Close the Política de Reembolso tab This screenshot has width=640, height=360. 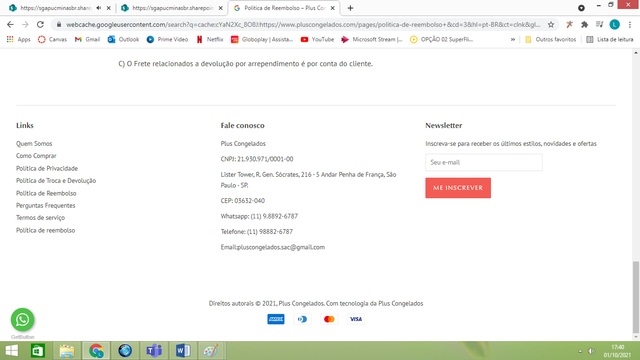pos(333,8)
